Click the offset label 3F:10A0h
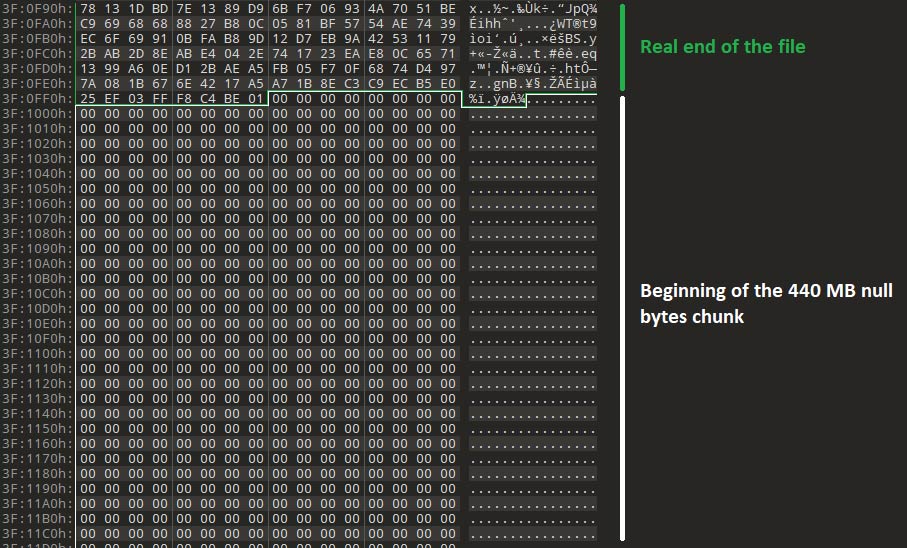907x548 pixels. [35, 264]
